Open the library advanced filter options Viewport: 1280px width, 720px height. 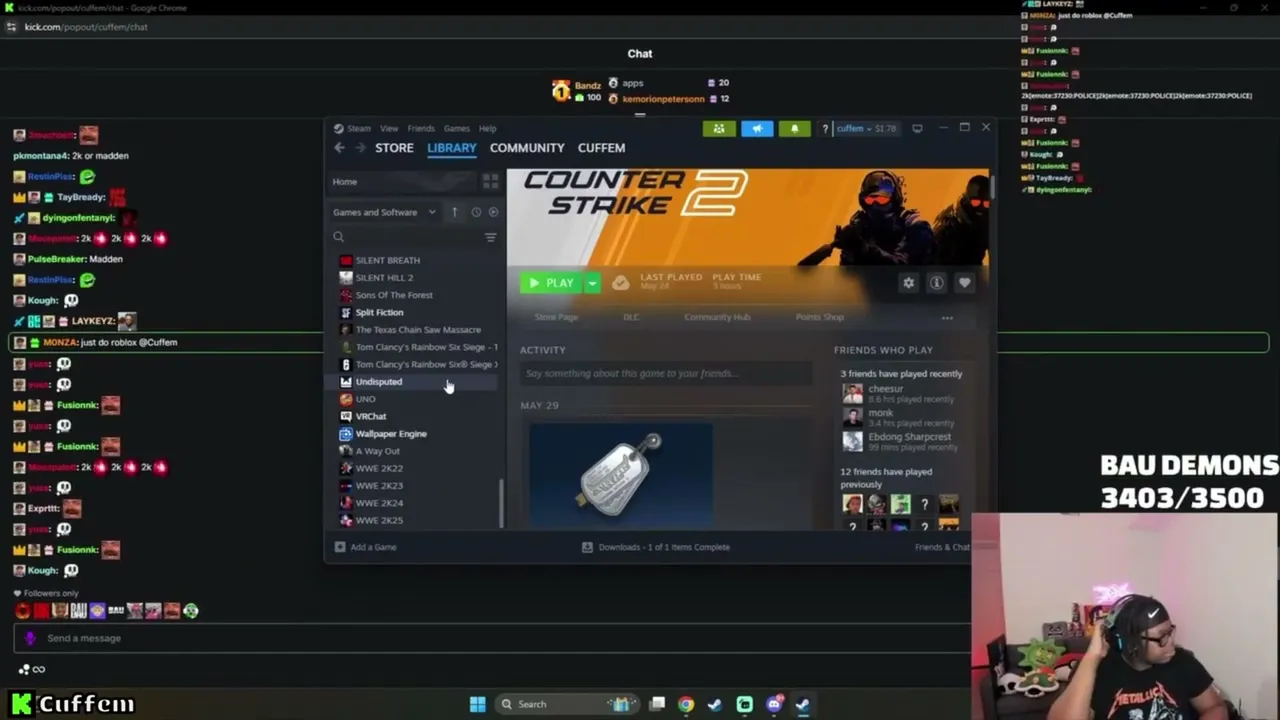tap(490, 237)
